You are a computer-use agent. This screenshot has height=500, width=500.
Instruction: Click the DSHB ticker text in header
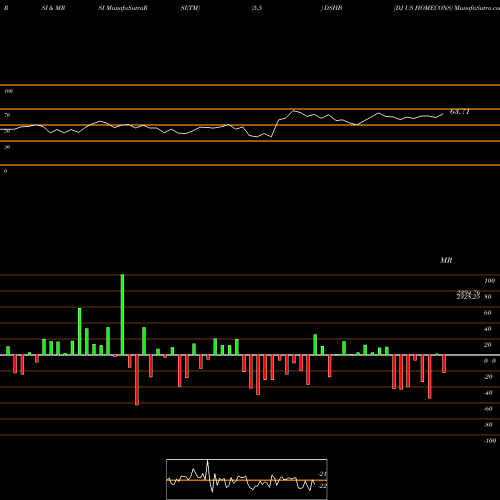[x=333, y=8]
